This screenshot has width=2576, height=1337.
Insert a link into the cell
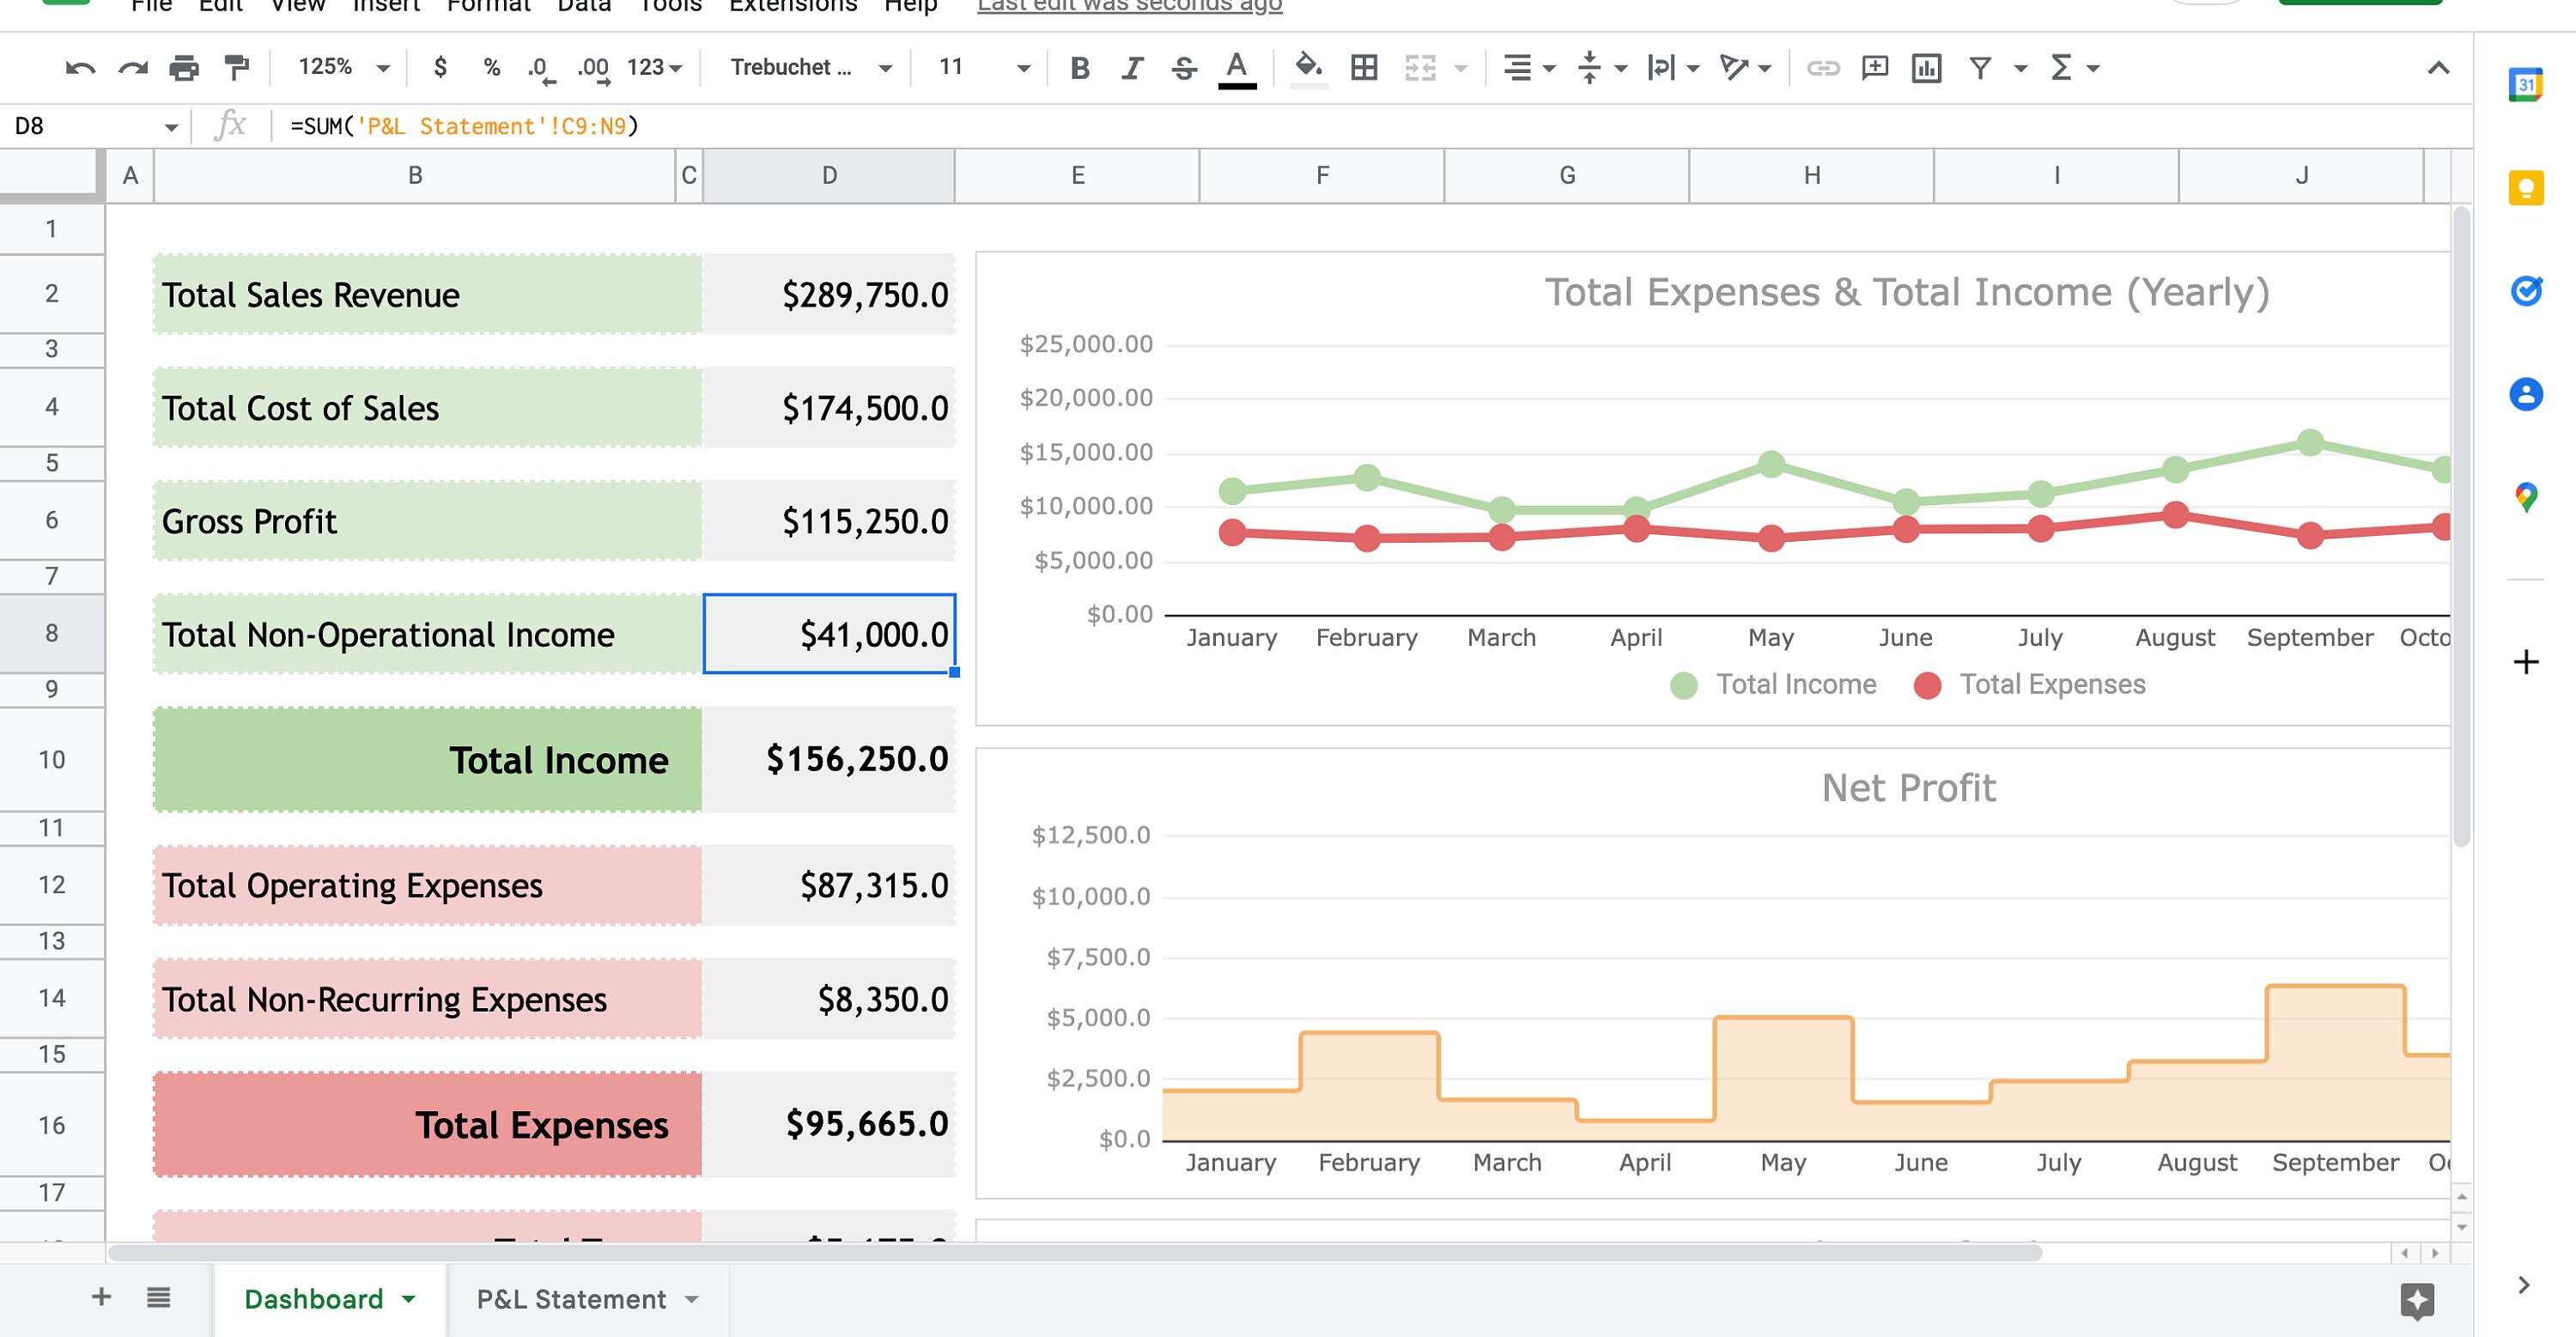click(x=1822, y=67)
